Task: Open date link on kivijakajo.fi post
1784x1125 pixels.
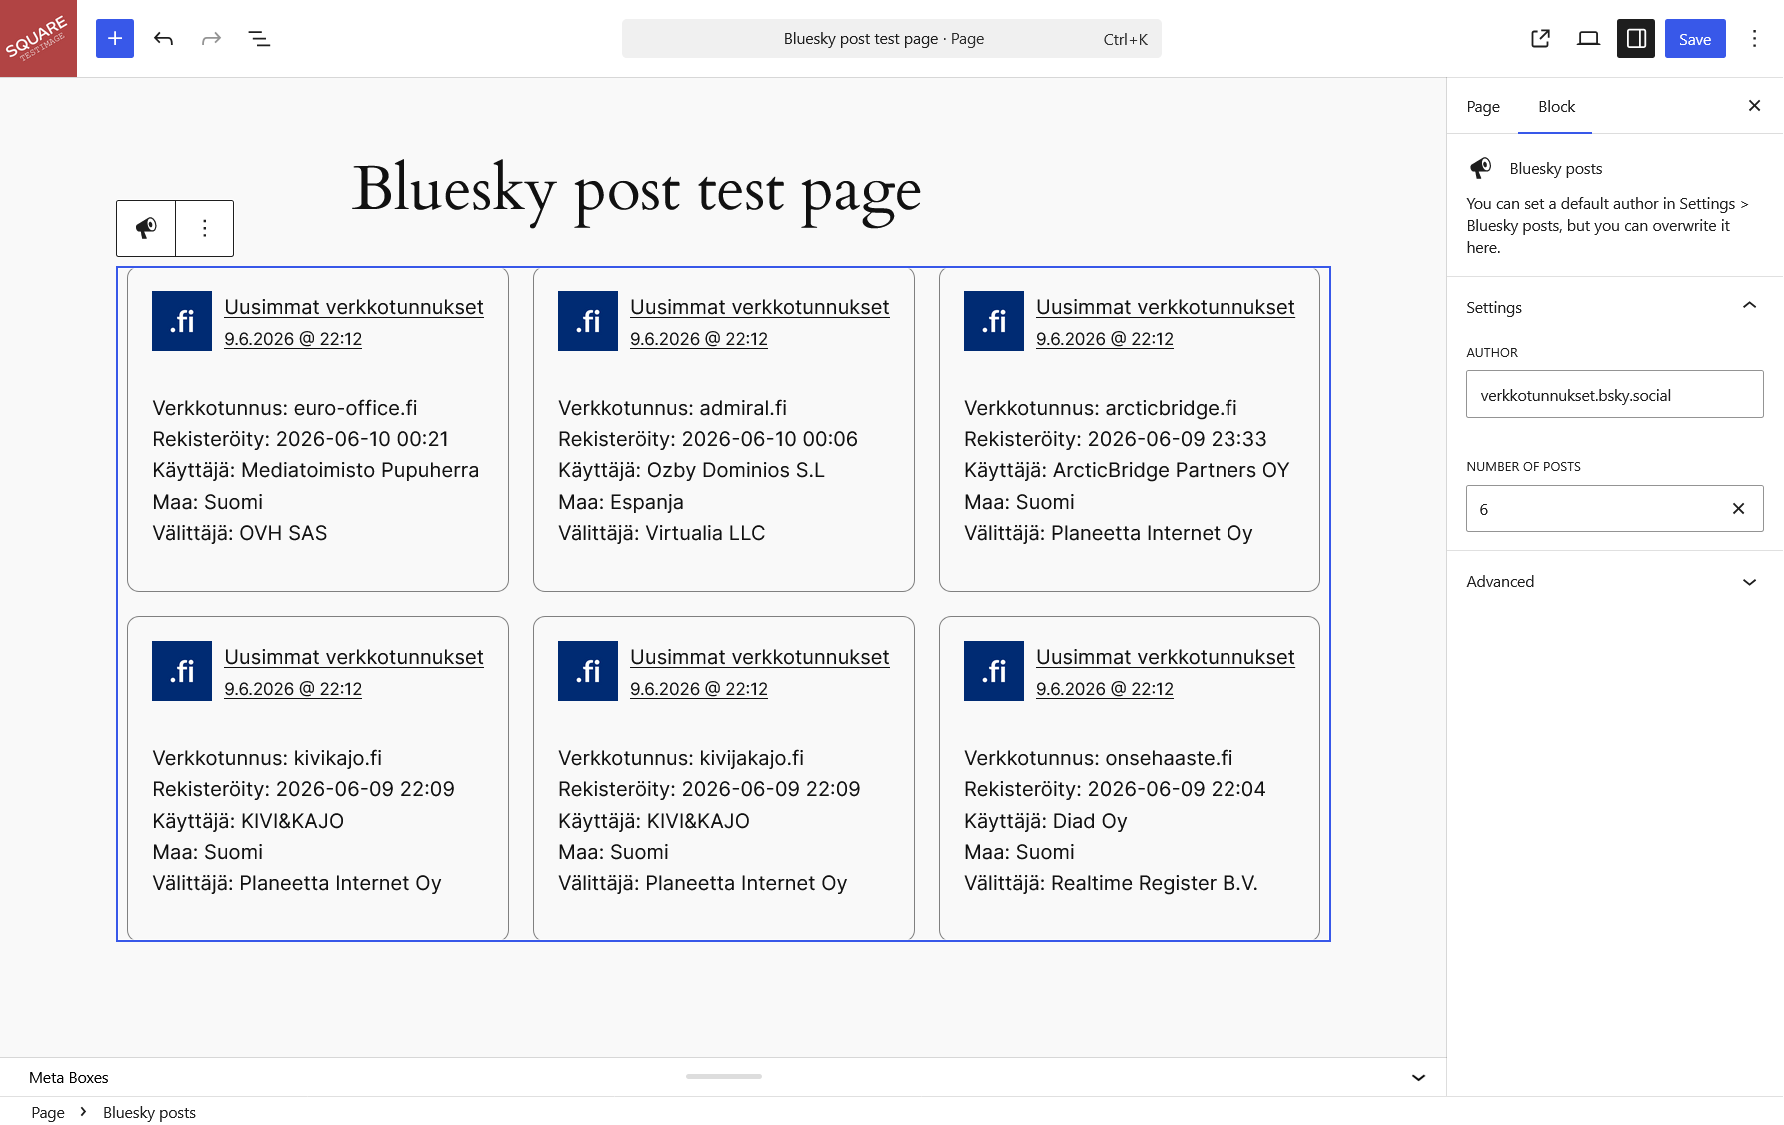Action: click(699, 689)
